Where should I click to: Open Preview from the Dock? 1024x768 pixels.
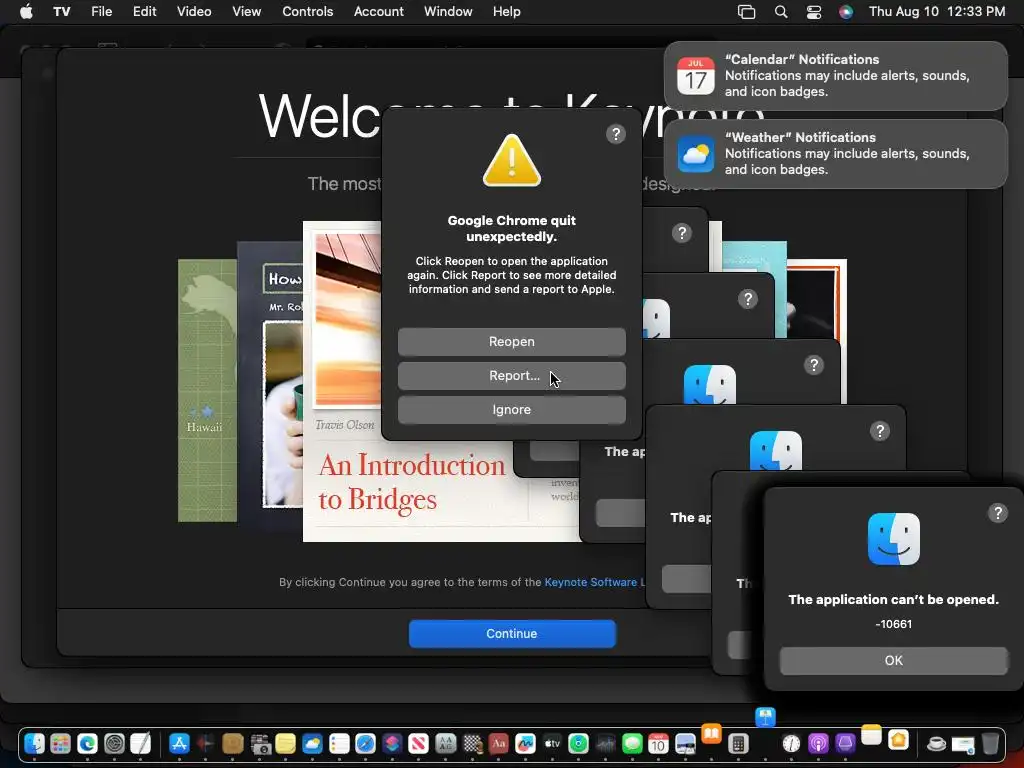coord(685,743)
